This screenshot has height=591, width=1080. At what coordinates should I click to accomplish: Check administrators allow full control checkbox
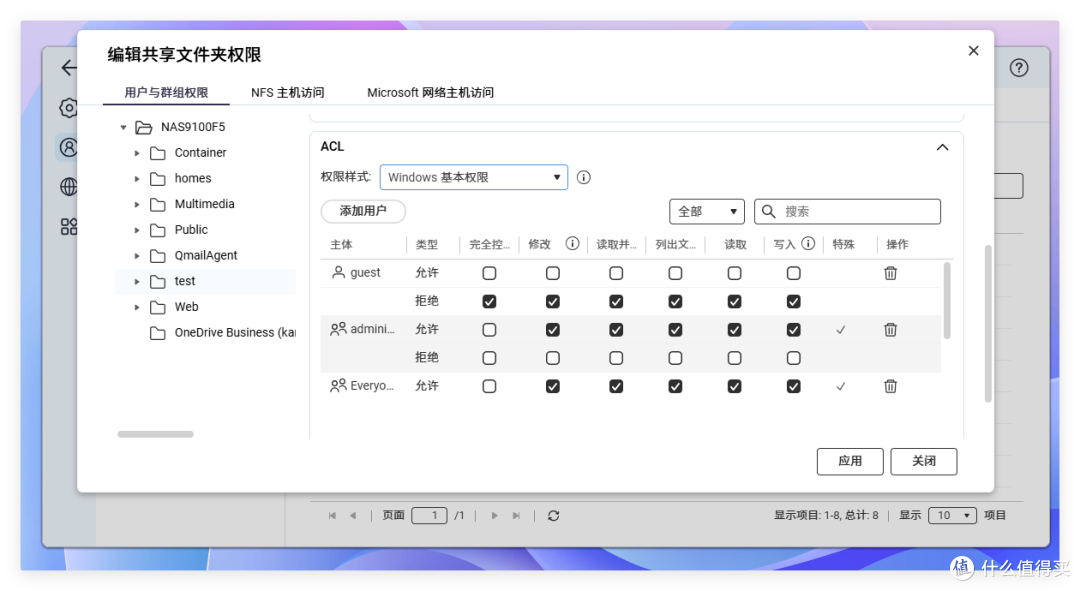point(489,330)
